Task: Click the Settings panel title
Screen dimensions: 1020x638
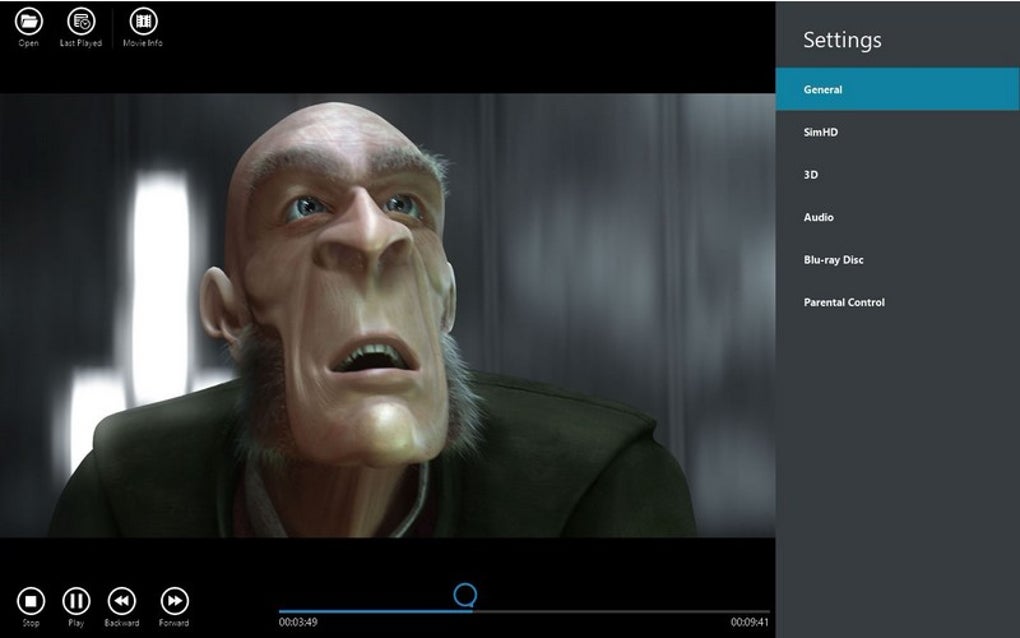Action: tap(842, 40)
